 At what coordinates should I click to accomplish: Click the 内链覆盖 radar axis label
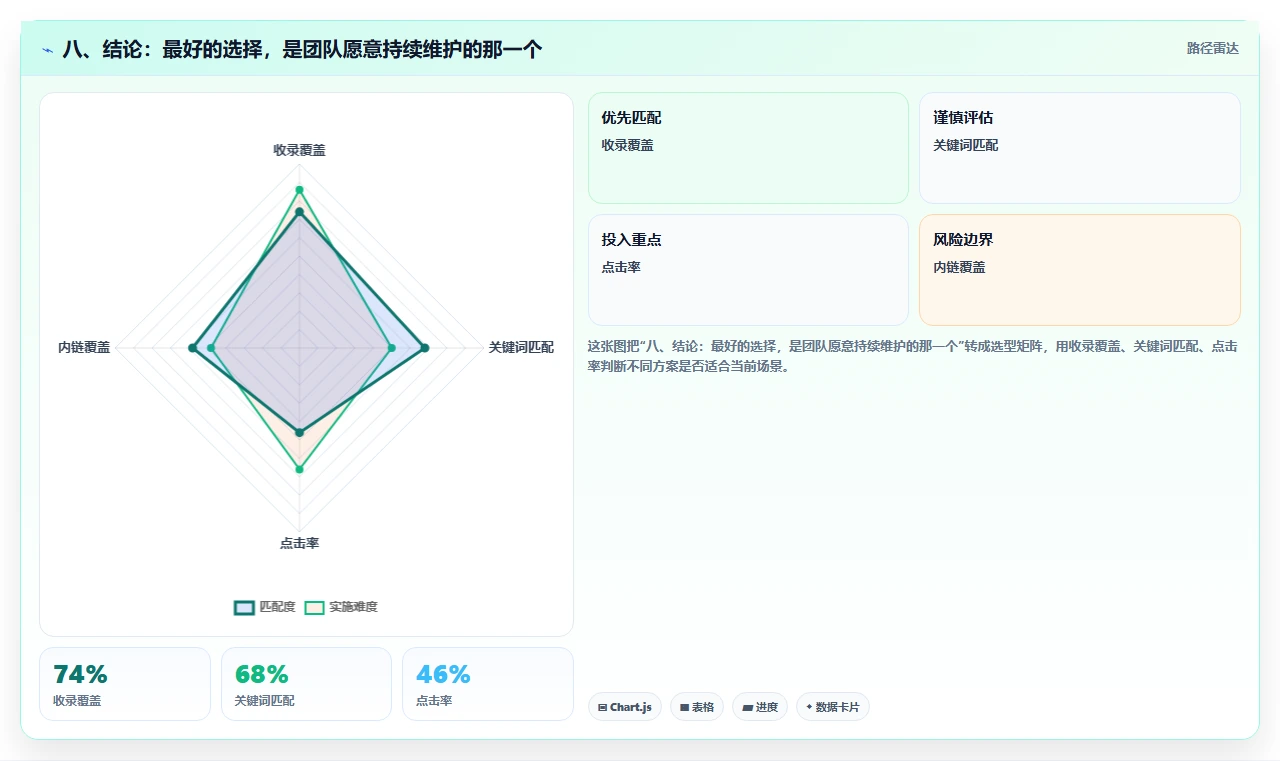coord(84,347)
